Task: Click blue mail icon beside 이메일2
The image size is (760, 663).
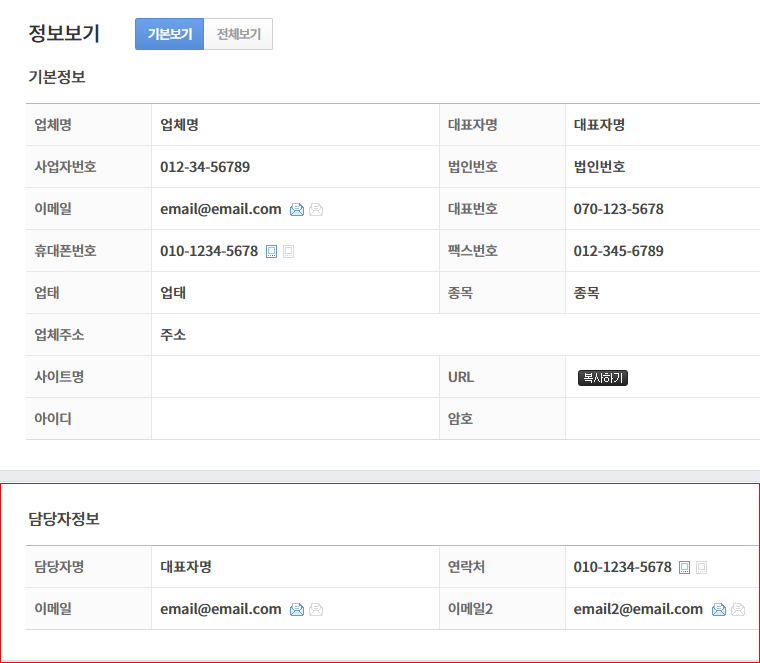Action: pyautogui.click(x=718, y=610)
